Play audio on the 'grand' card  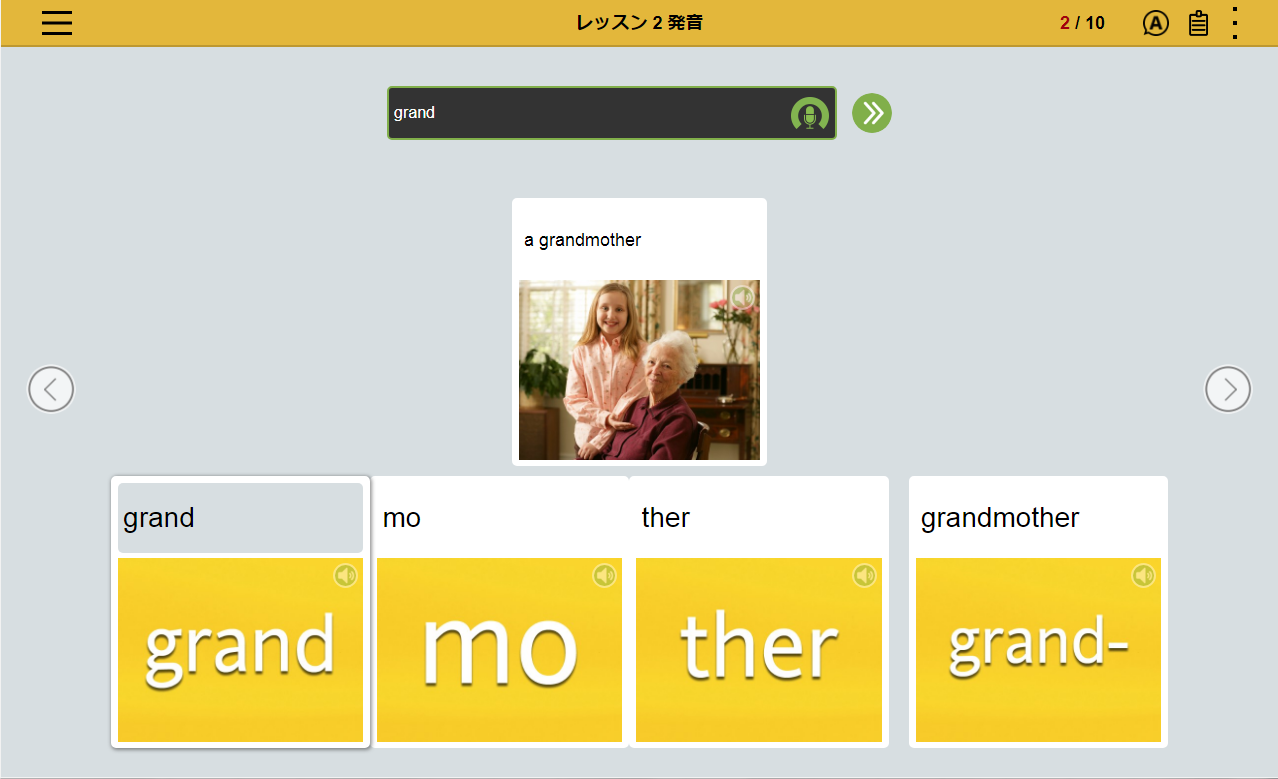345,576
